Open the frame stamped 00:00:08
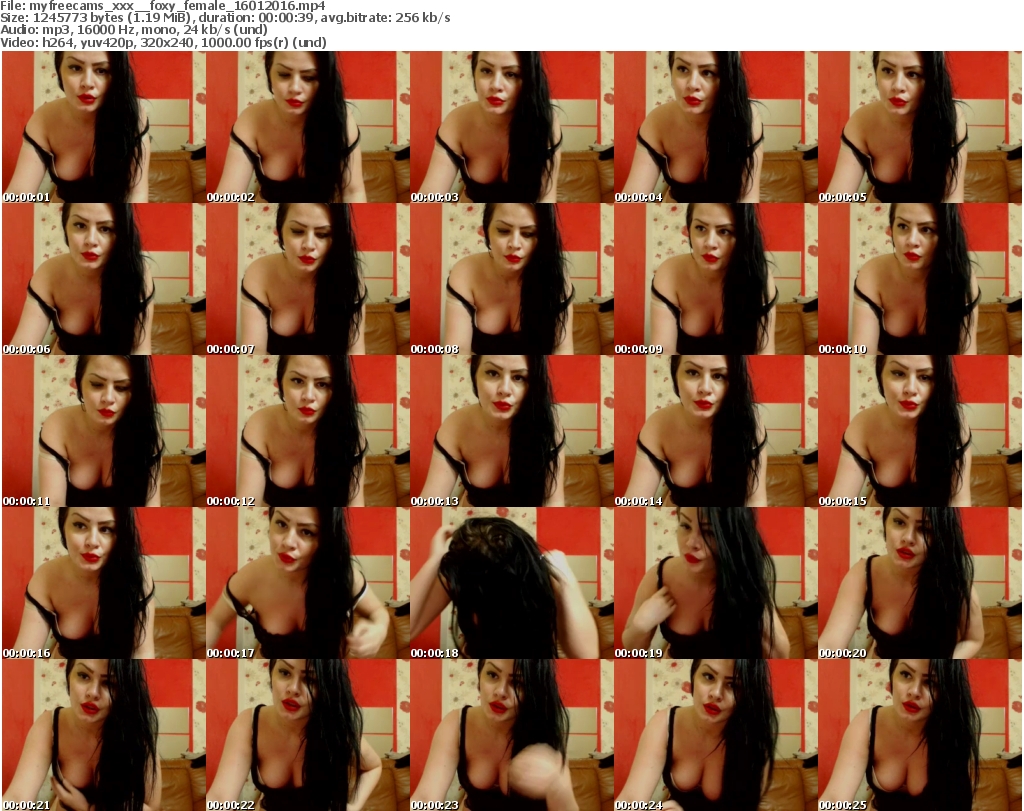 pyautogui.click(x=511, y=279)
